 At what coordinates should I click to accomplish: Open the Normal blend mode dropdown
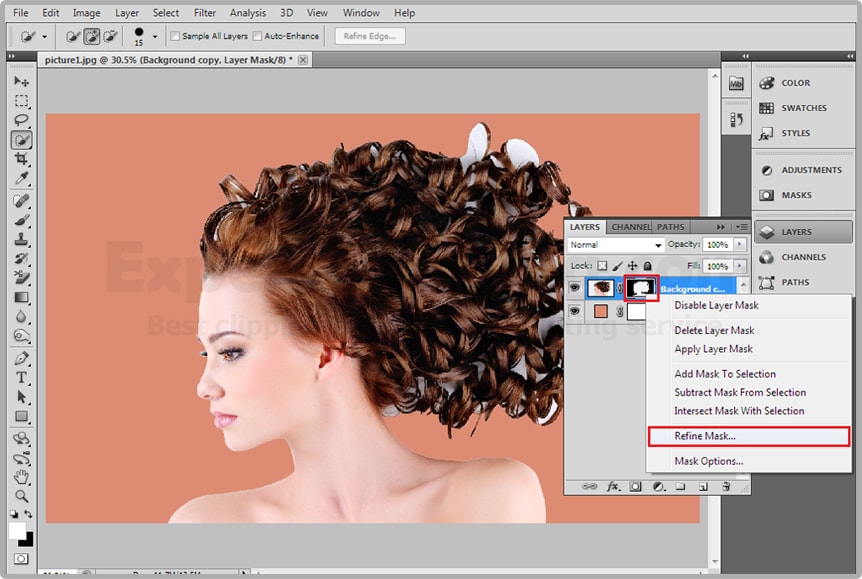pyautogui.click(x=616, y=245)
